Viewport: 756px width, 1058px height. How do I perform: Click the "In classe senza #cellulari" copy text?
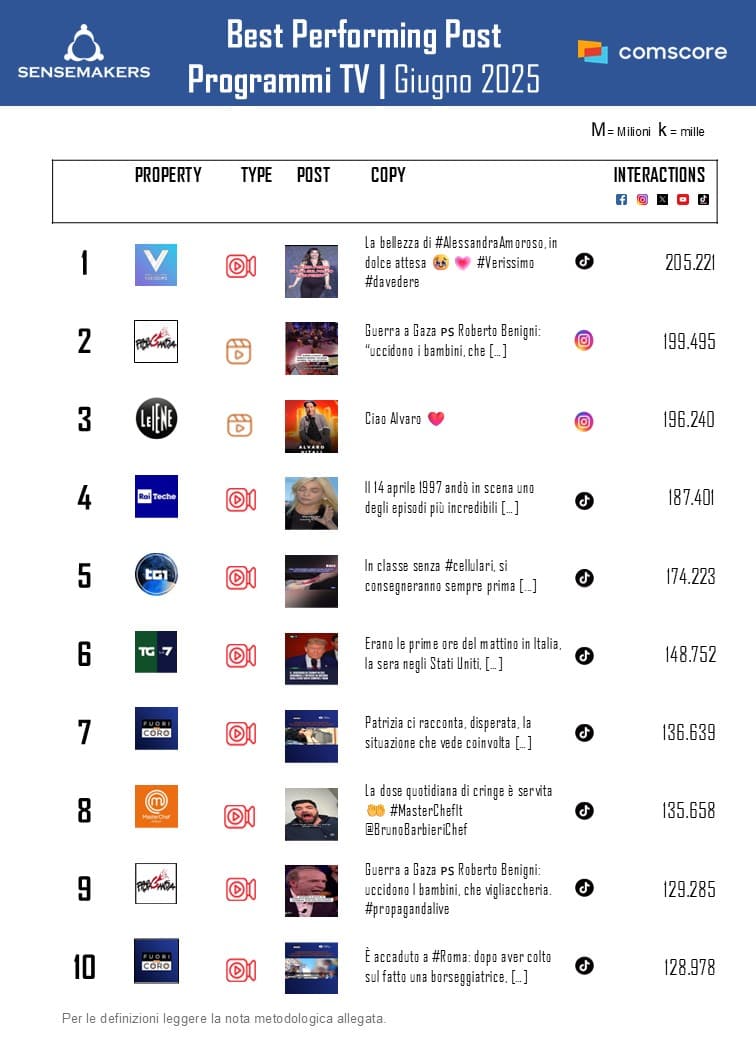coord(450,575)
